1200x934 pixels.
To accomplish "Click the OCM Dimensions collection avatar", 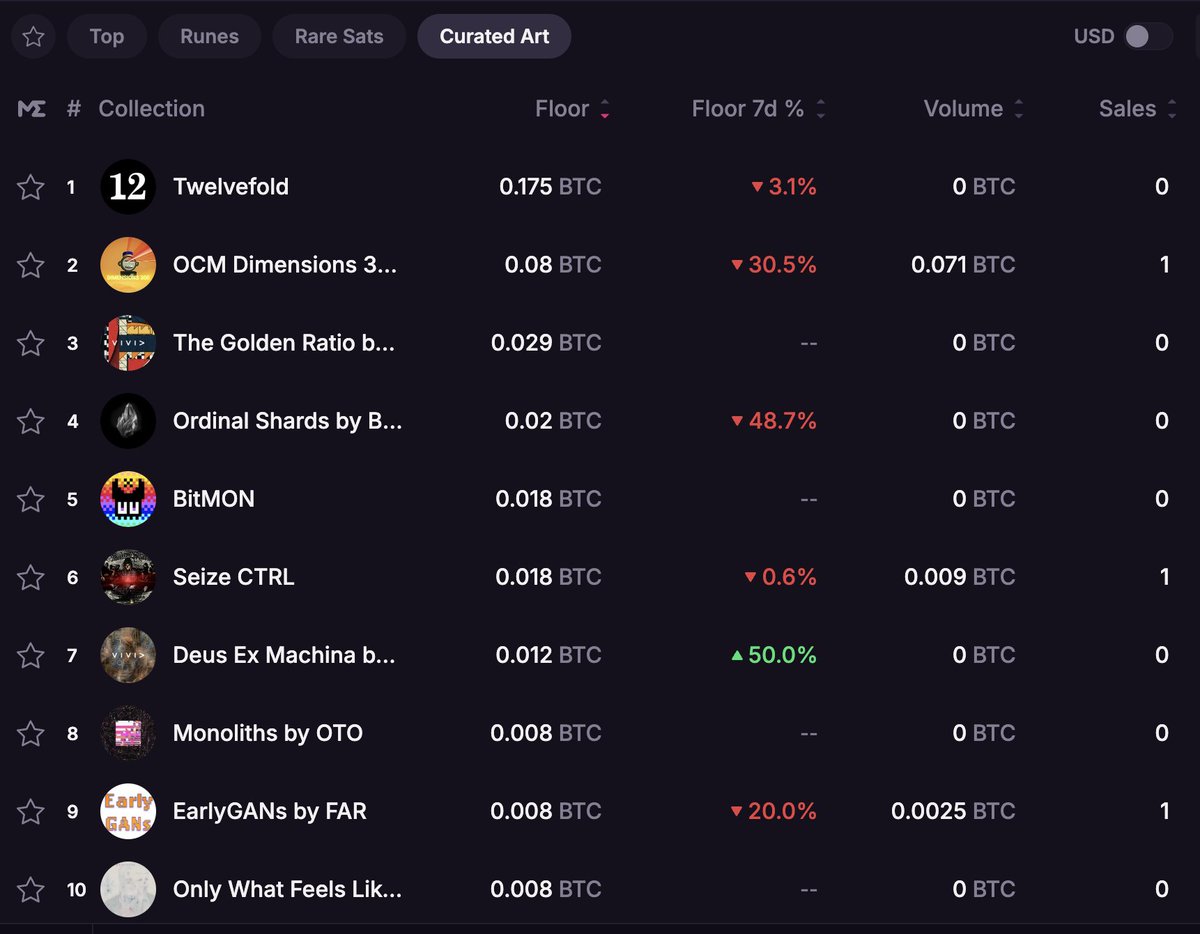I will coord(127,264).
